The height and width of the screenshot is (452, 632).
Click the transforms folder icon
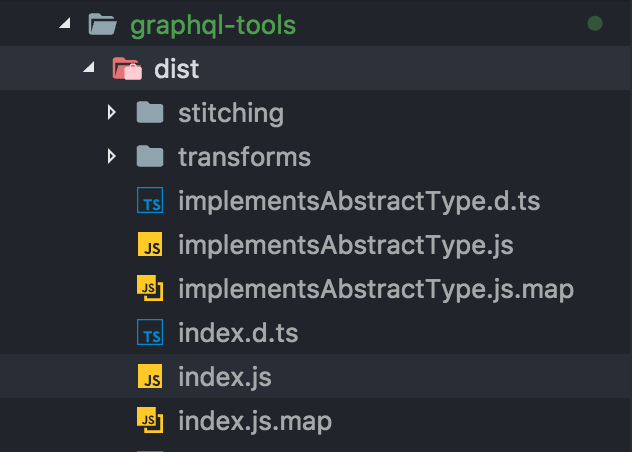pos(150,156)
